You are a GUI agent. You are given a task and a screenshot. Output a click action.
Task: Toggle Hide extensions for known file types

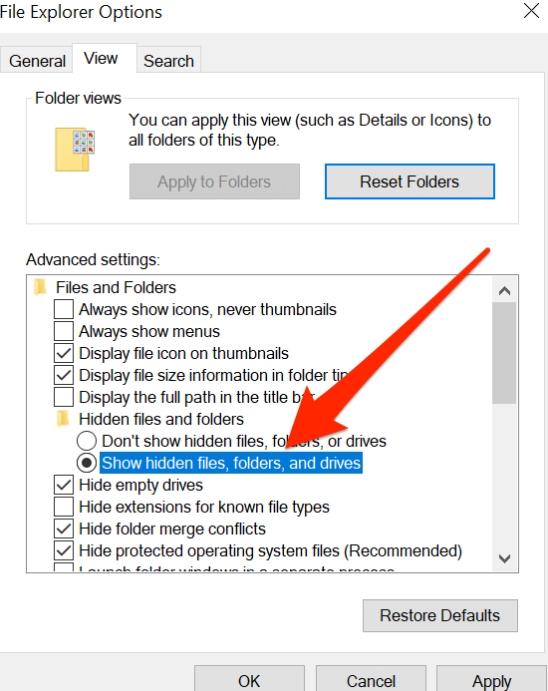click(64, 507)
